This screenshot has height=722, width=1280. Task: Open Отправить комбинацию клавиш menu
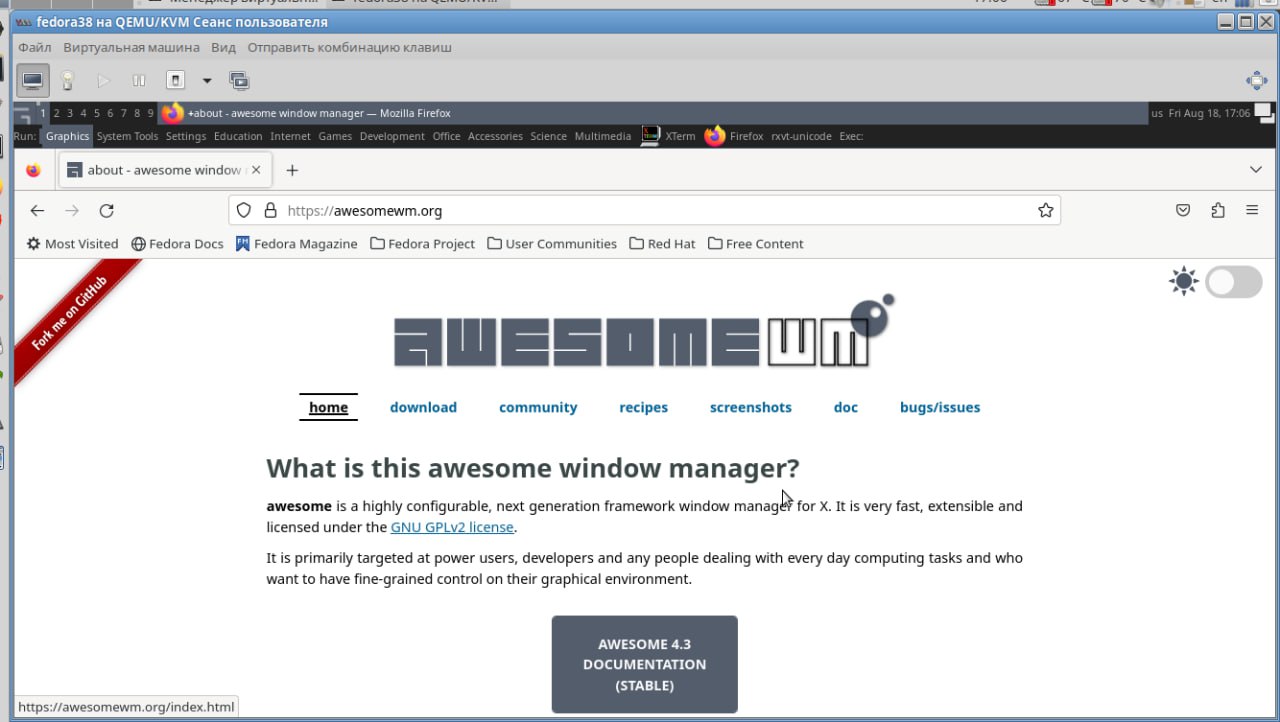(349, 47)
